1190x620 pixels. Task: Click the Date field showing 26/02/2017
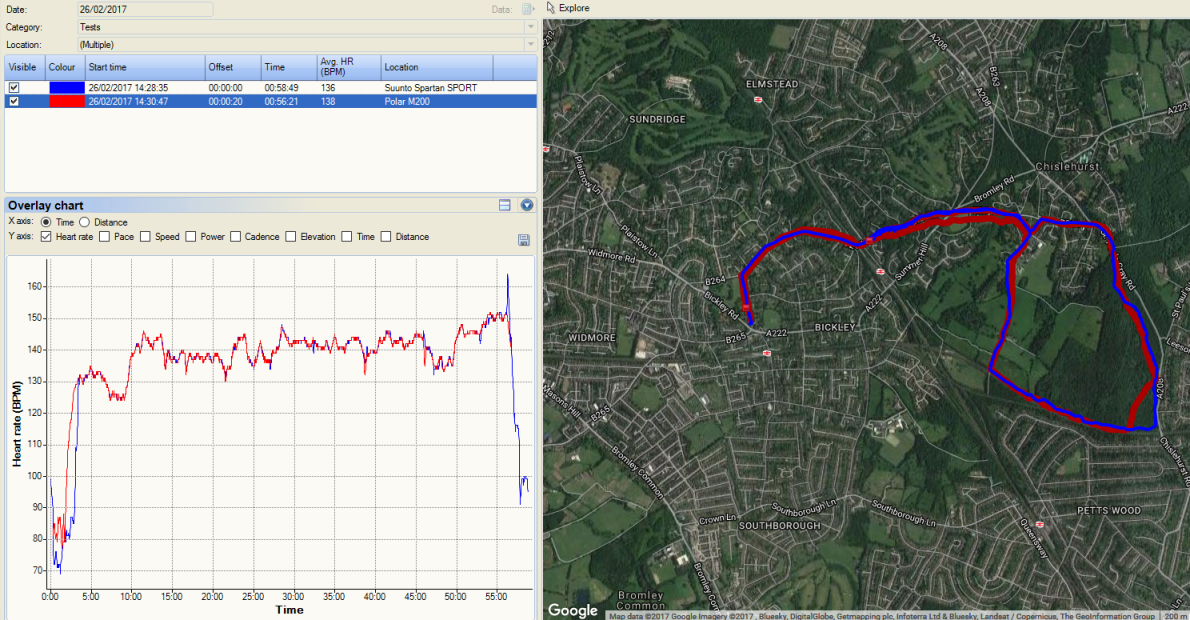click(145, 9)
